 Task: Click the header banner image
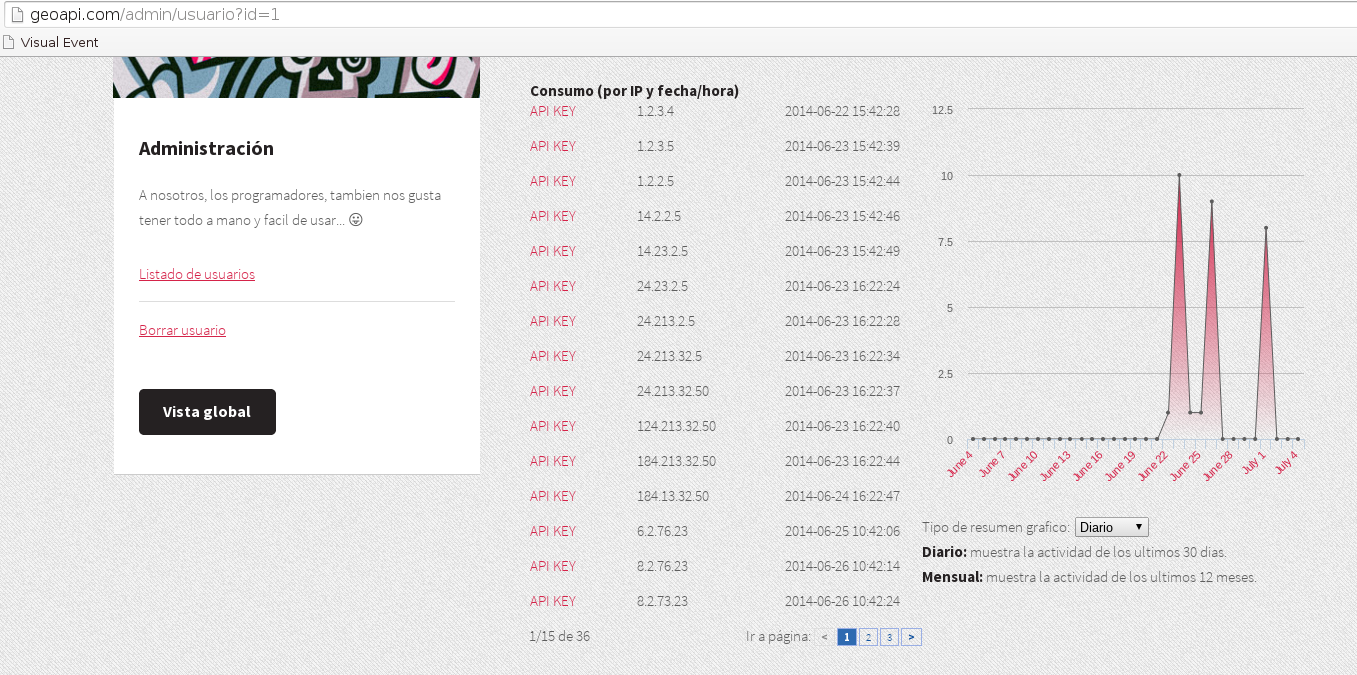click(x=296, y=77)
